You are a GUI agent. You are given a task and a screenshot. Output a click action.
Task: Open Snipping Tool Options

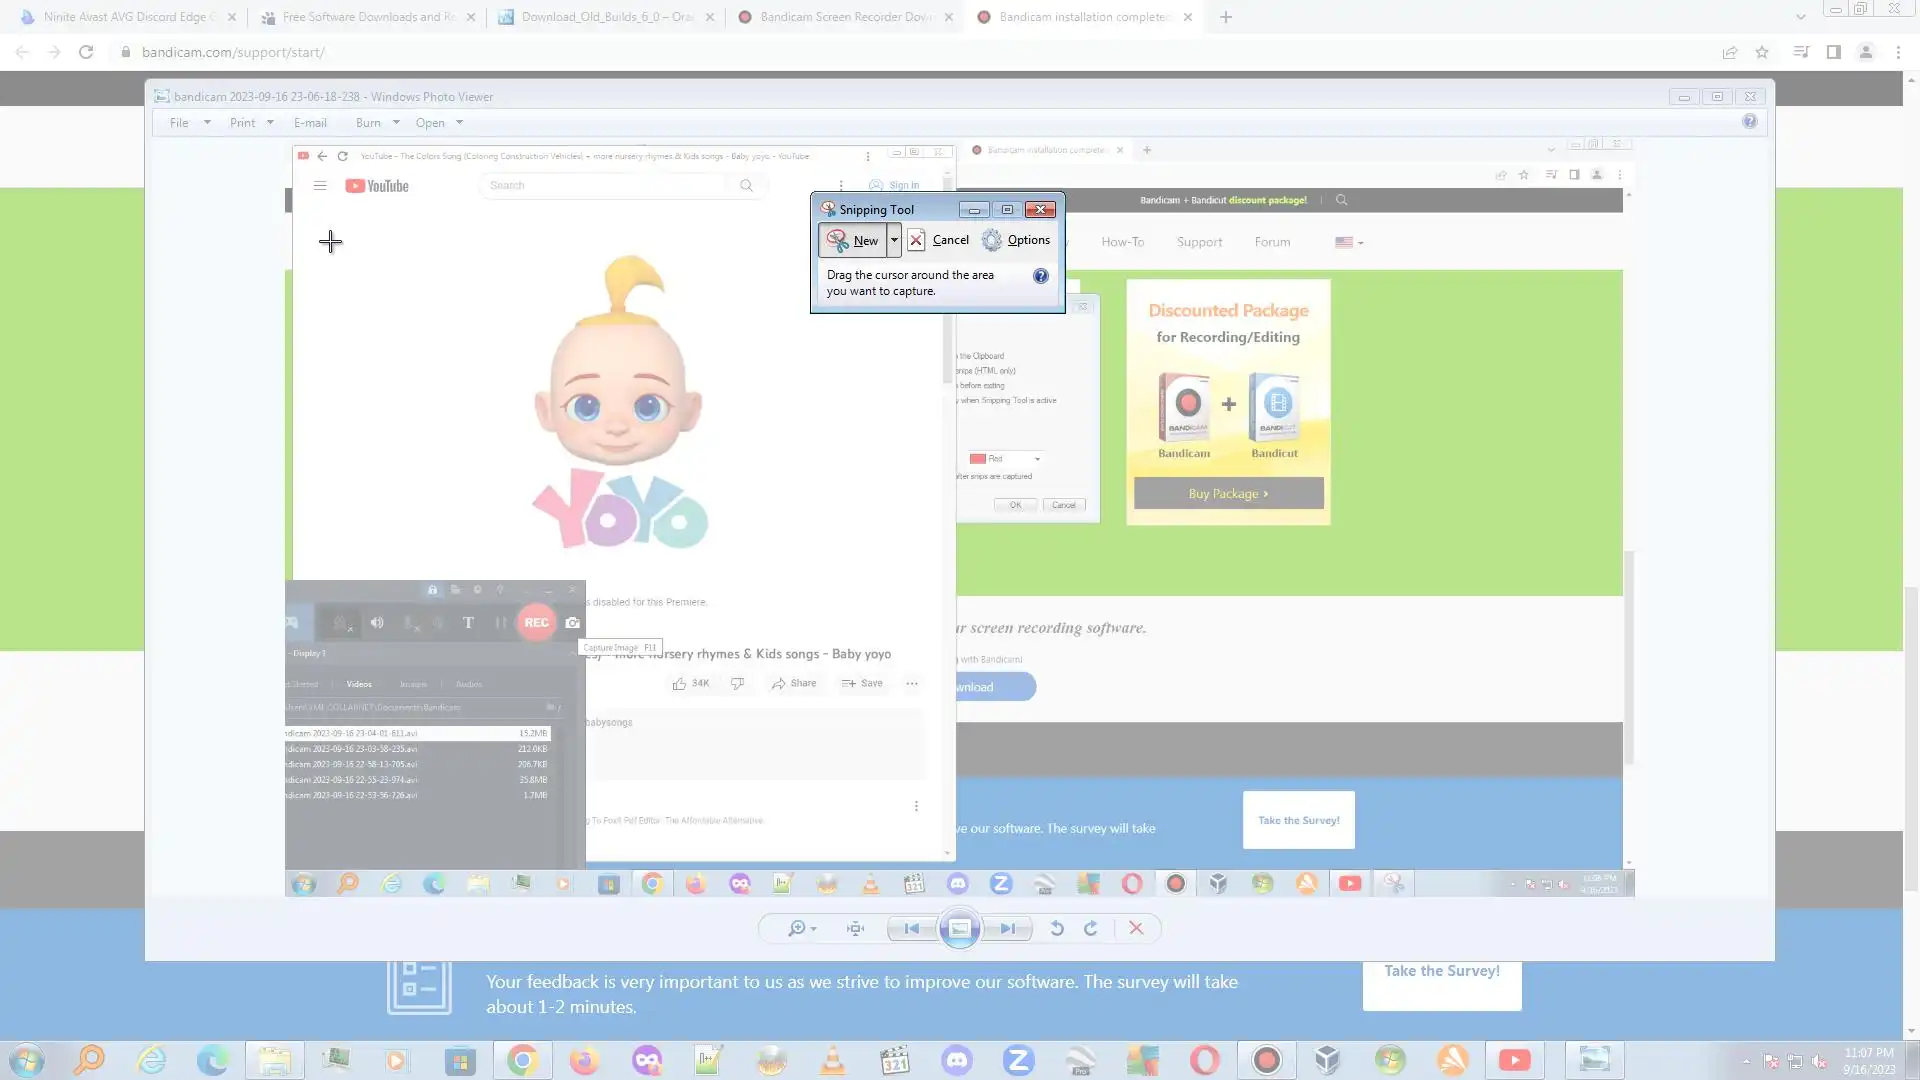(x=1016, y=240)
